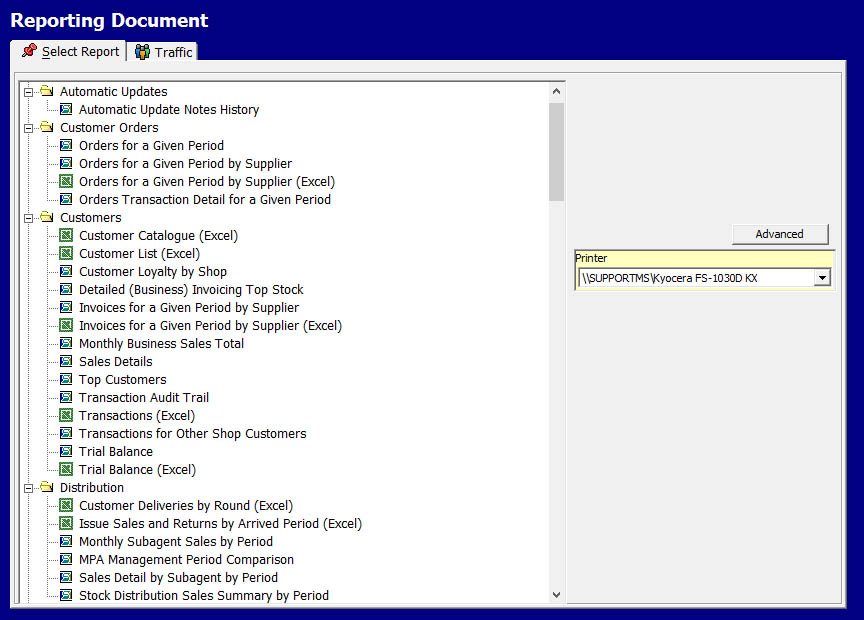Click the Automatic Update Notes History report icon

pos(66,110)
